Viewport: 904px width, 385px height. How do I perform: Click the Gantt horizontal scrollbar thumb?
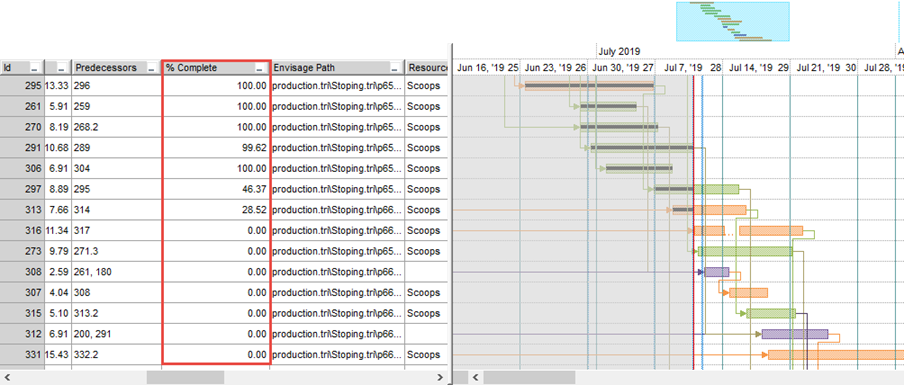point(529,378)
